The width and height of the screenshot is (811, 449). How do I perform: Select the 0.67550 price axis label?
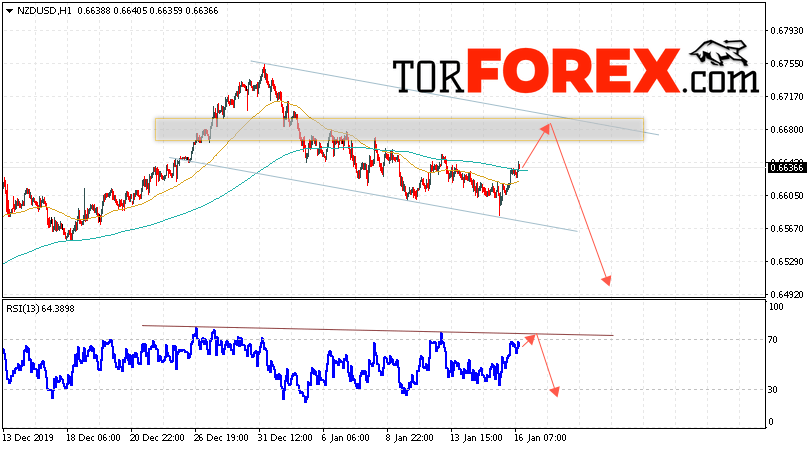[787, 64]
